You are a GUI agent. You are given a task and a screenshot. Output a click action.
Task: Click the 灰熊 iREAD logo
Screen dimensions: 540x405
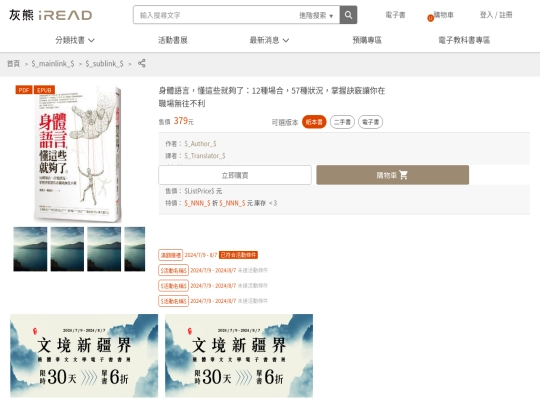pos(51,15)
